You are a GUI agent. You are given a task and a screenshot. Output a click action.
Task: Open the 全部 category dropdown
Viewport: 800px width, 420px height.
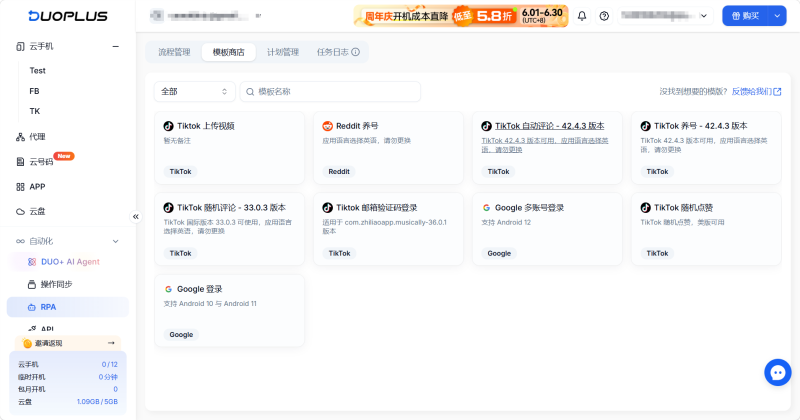(194, 92)
